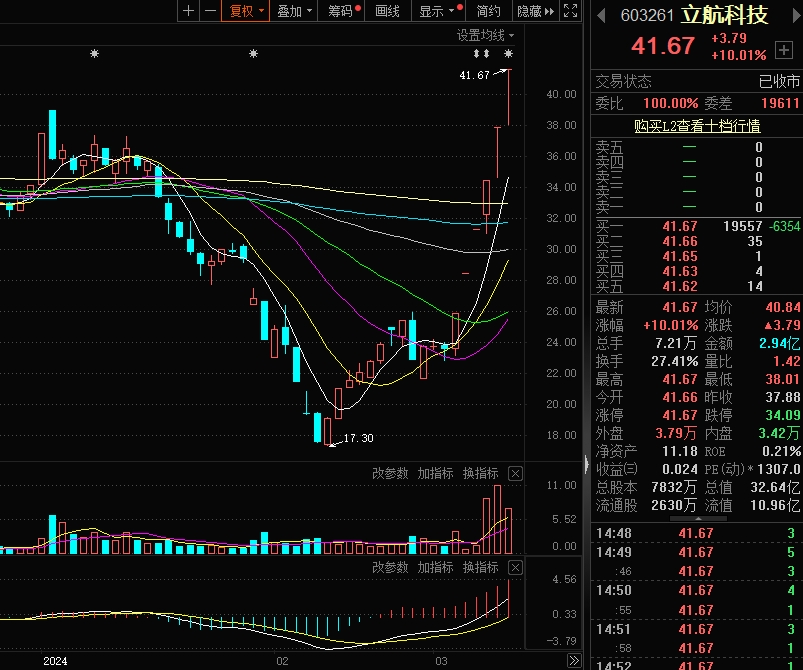Screen dimensions: 803x670
Task: Click the 委比 100.00% value
Action: (x=670, y=103)
